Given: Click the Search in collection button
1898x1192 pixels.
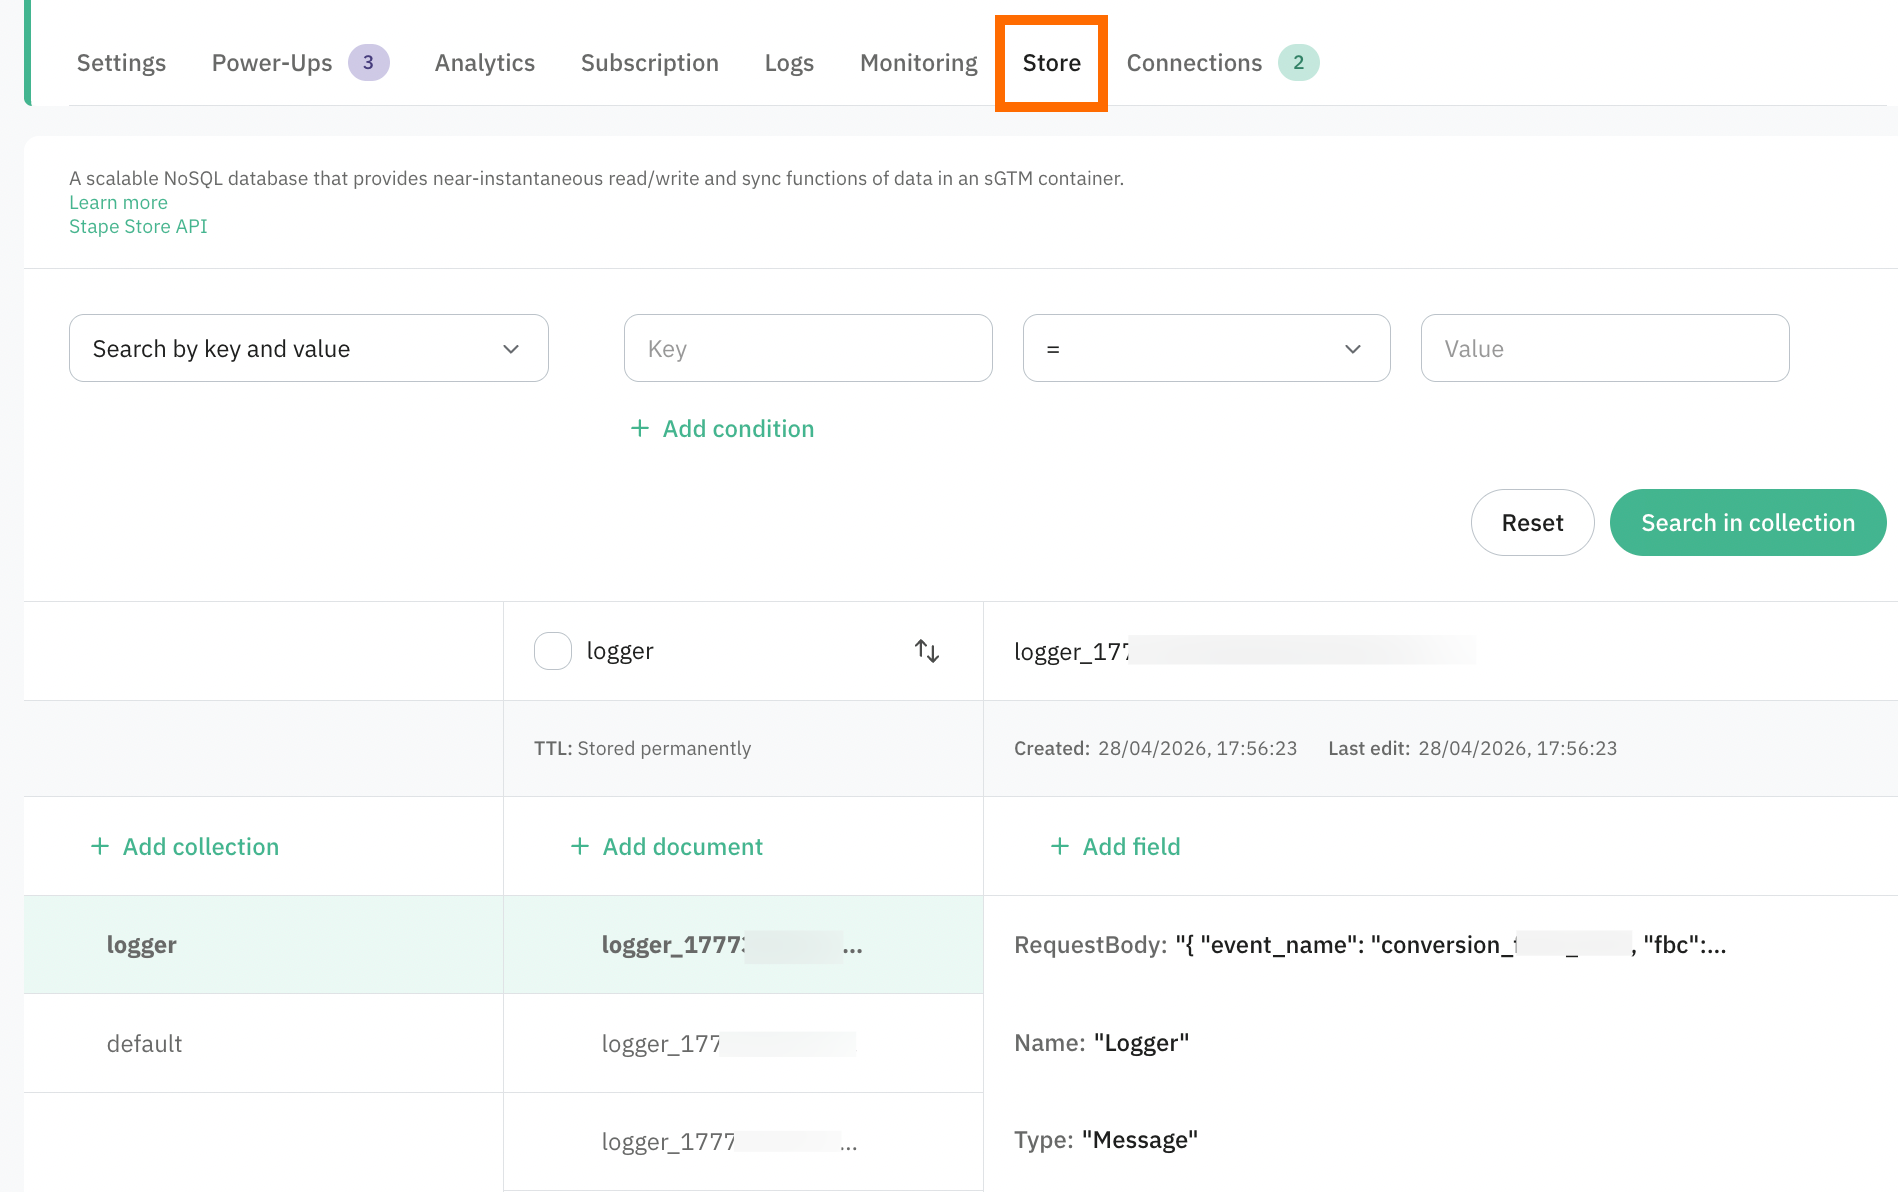Looking at the screenshot, I should click(x=1748, y=522).
